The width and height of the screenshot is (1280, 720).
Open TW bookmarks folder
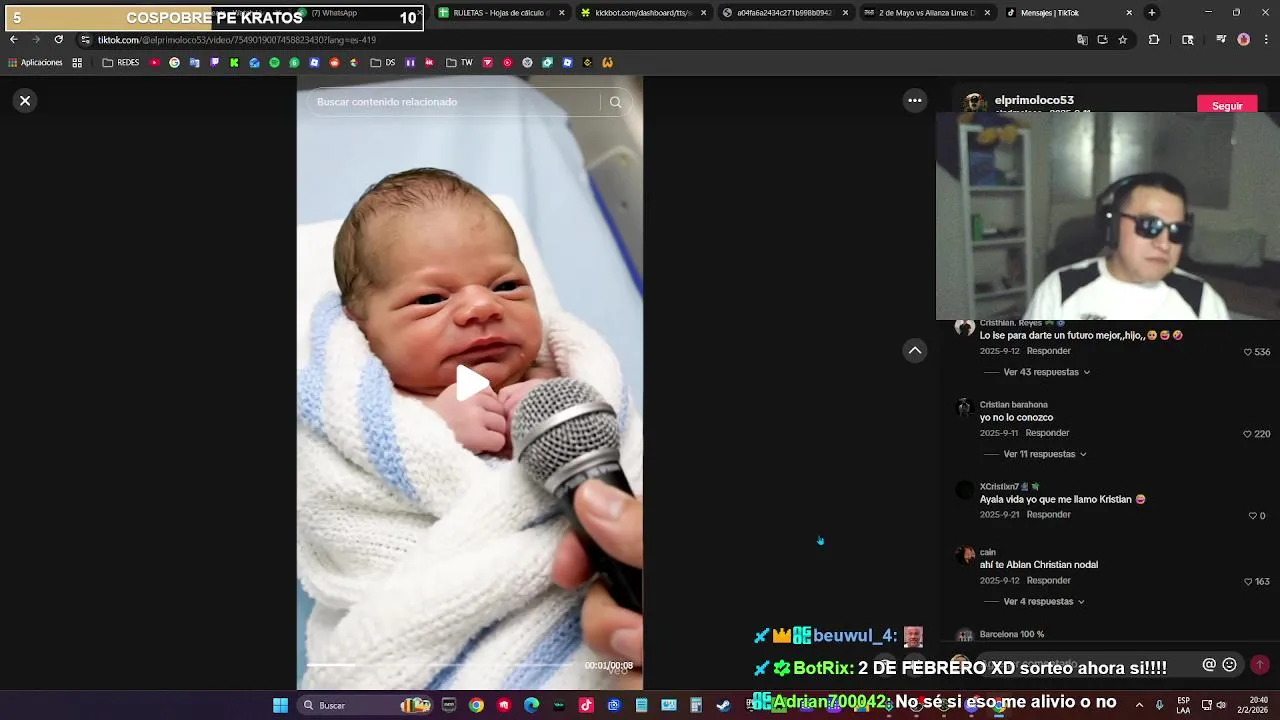459,62
